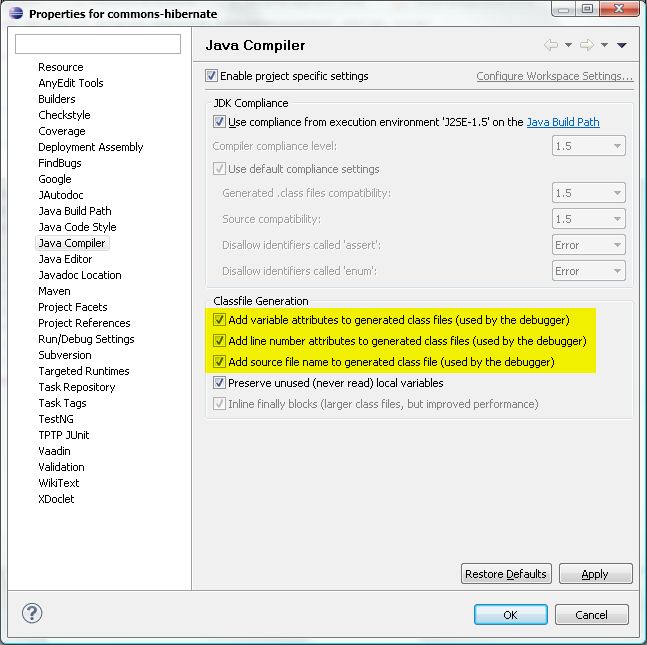The width and height of the screenshot is (647, 645).
Task: Open the Checkstyle properties page
Action: (x=64, y=115)
